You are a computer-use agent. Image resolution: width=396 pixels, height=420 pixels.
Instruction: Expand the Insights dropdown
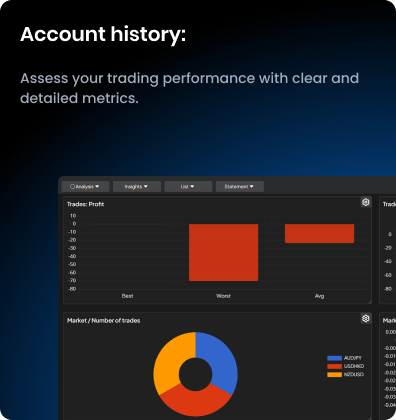[x=137, y=187]
